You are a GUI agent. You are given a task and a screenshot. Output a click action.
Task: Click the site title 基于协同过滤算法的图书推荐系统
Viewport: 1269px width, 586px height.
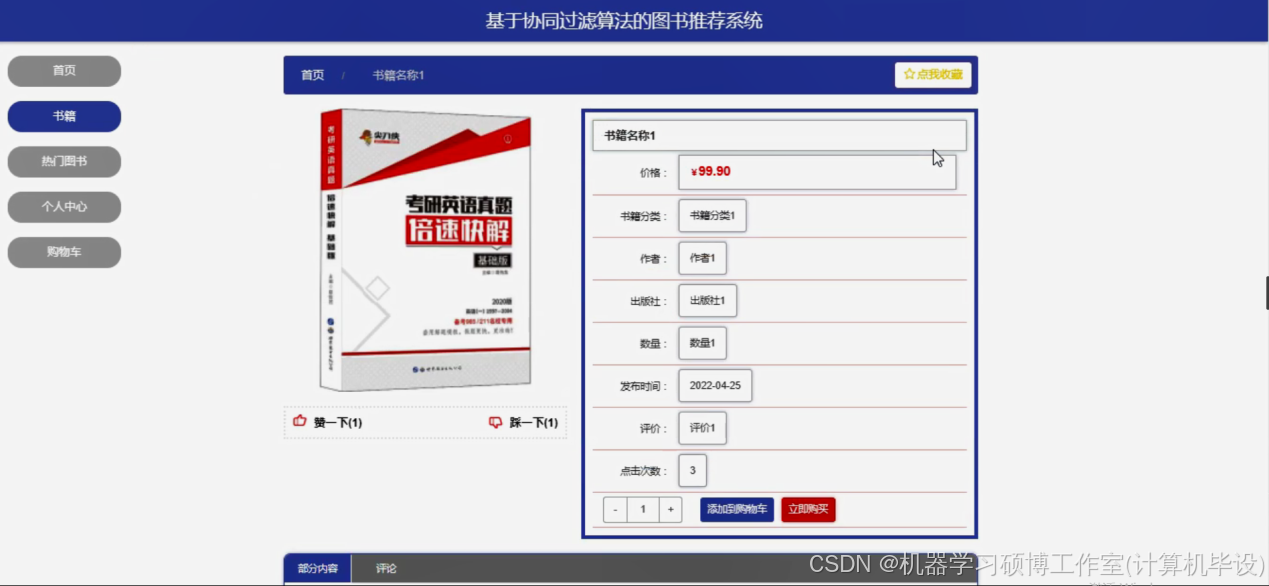pyautogui.click(x=624, y=21)
